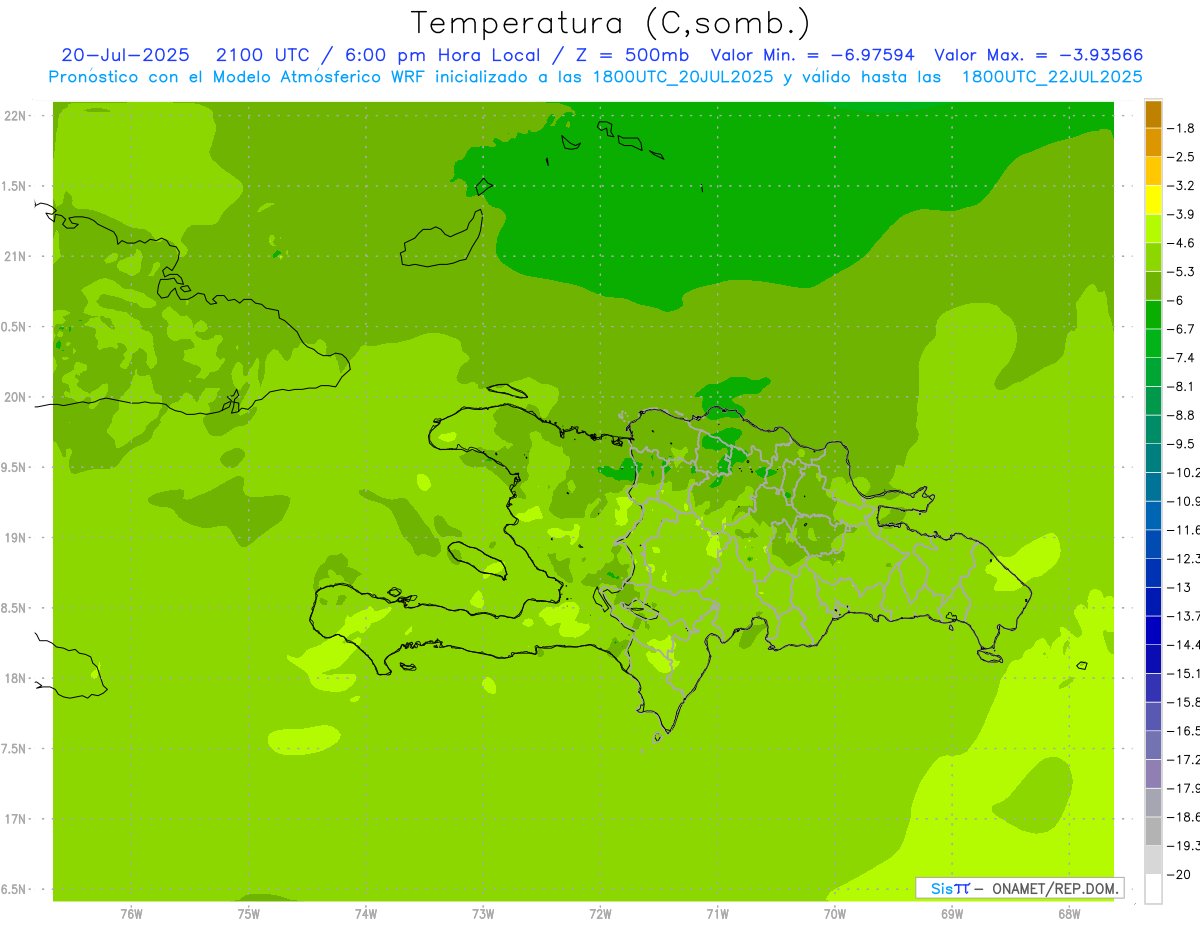The height and width of the screenshot is (927, 1200).
Task: Click the '72W' longitude label
Action: tap(600, 913)
